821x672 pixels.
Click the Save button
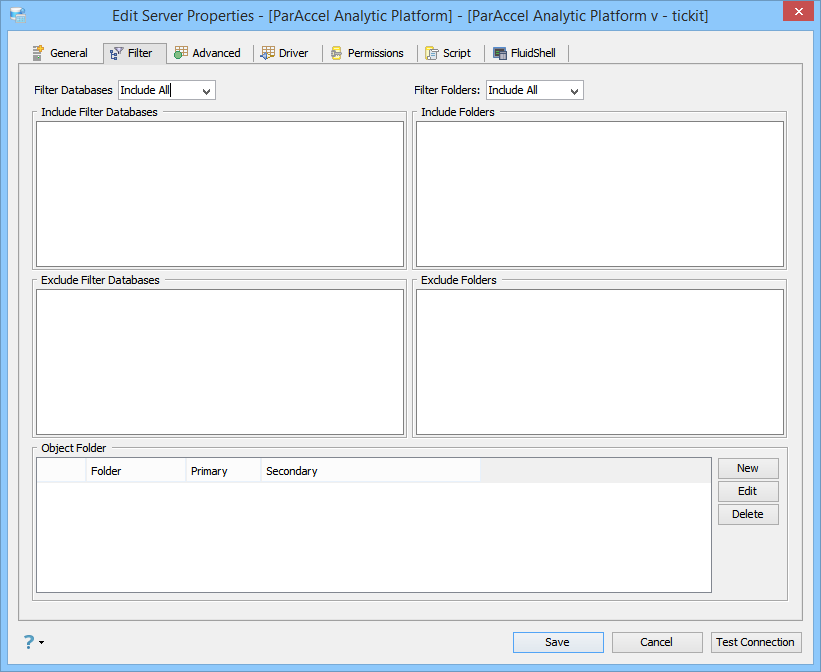tap(558, 642)
